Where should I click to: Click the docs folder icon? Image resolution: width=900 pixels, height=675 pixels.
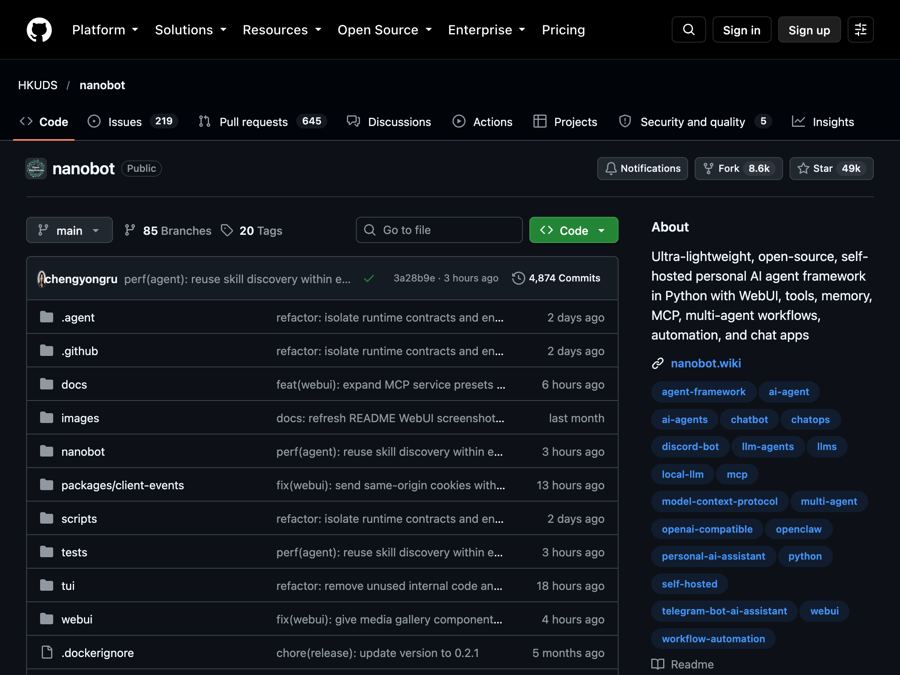46,385
